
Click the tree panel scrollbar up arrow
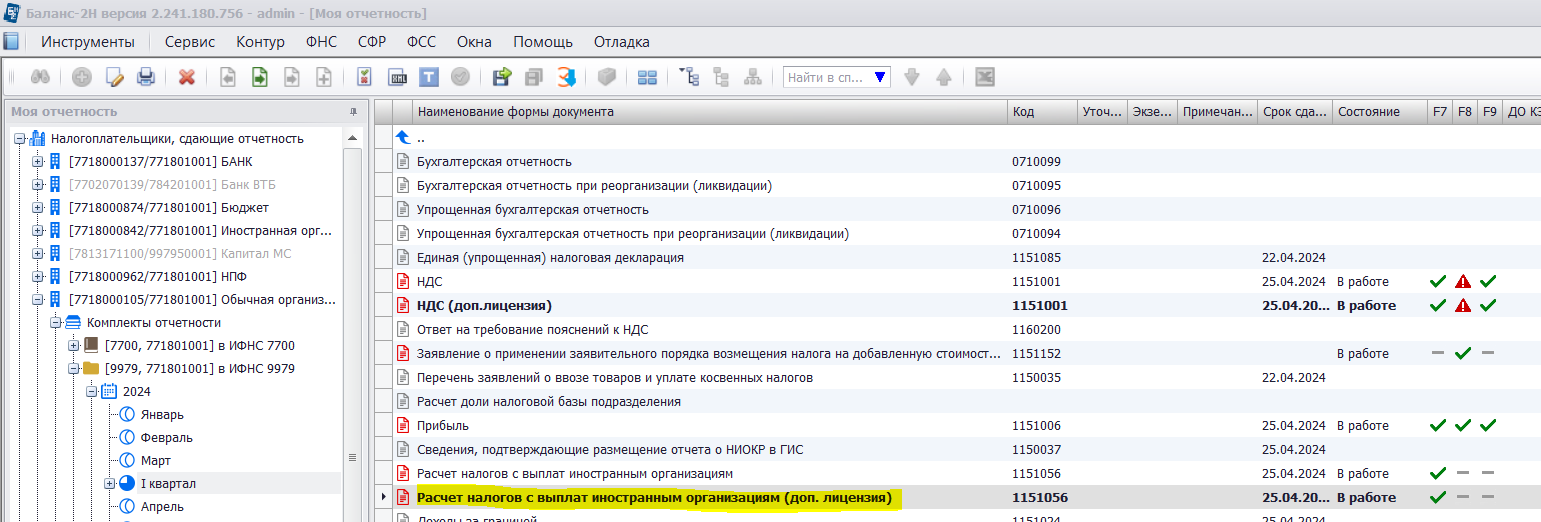tap(351, 137)
